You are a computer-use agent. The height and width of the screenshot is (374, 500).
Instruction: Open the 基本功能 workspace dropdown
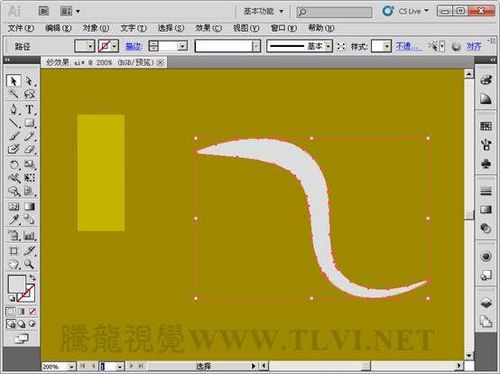[263, 11]
